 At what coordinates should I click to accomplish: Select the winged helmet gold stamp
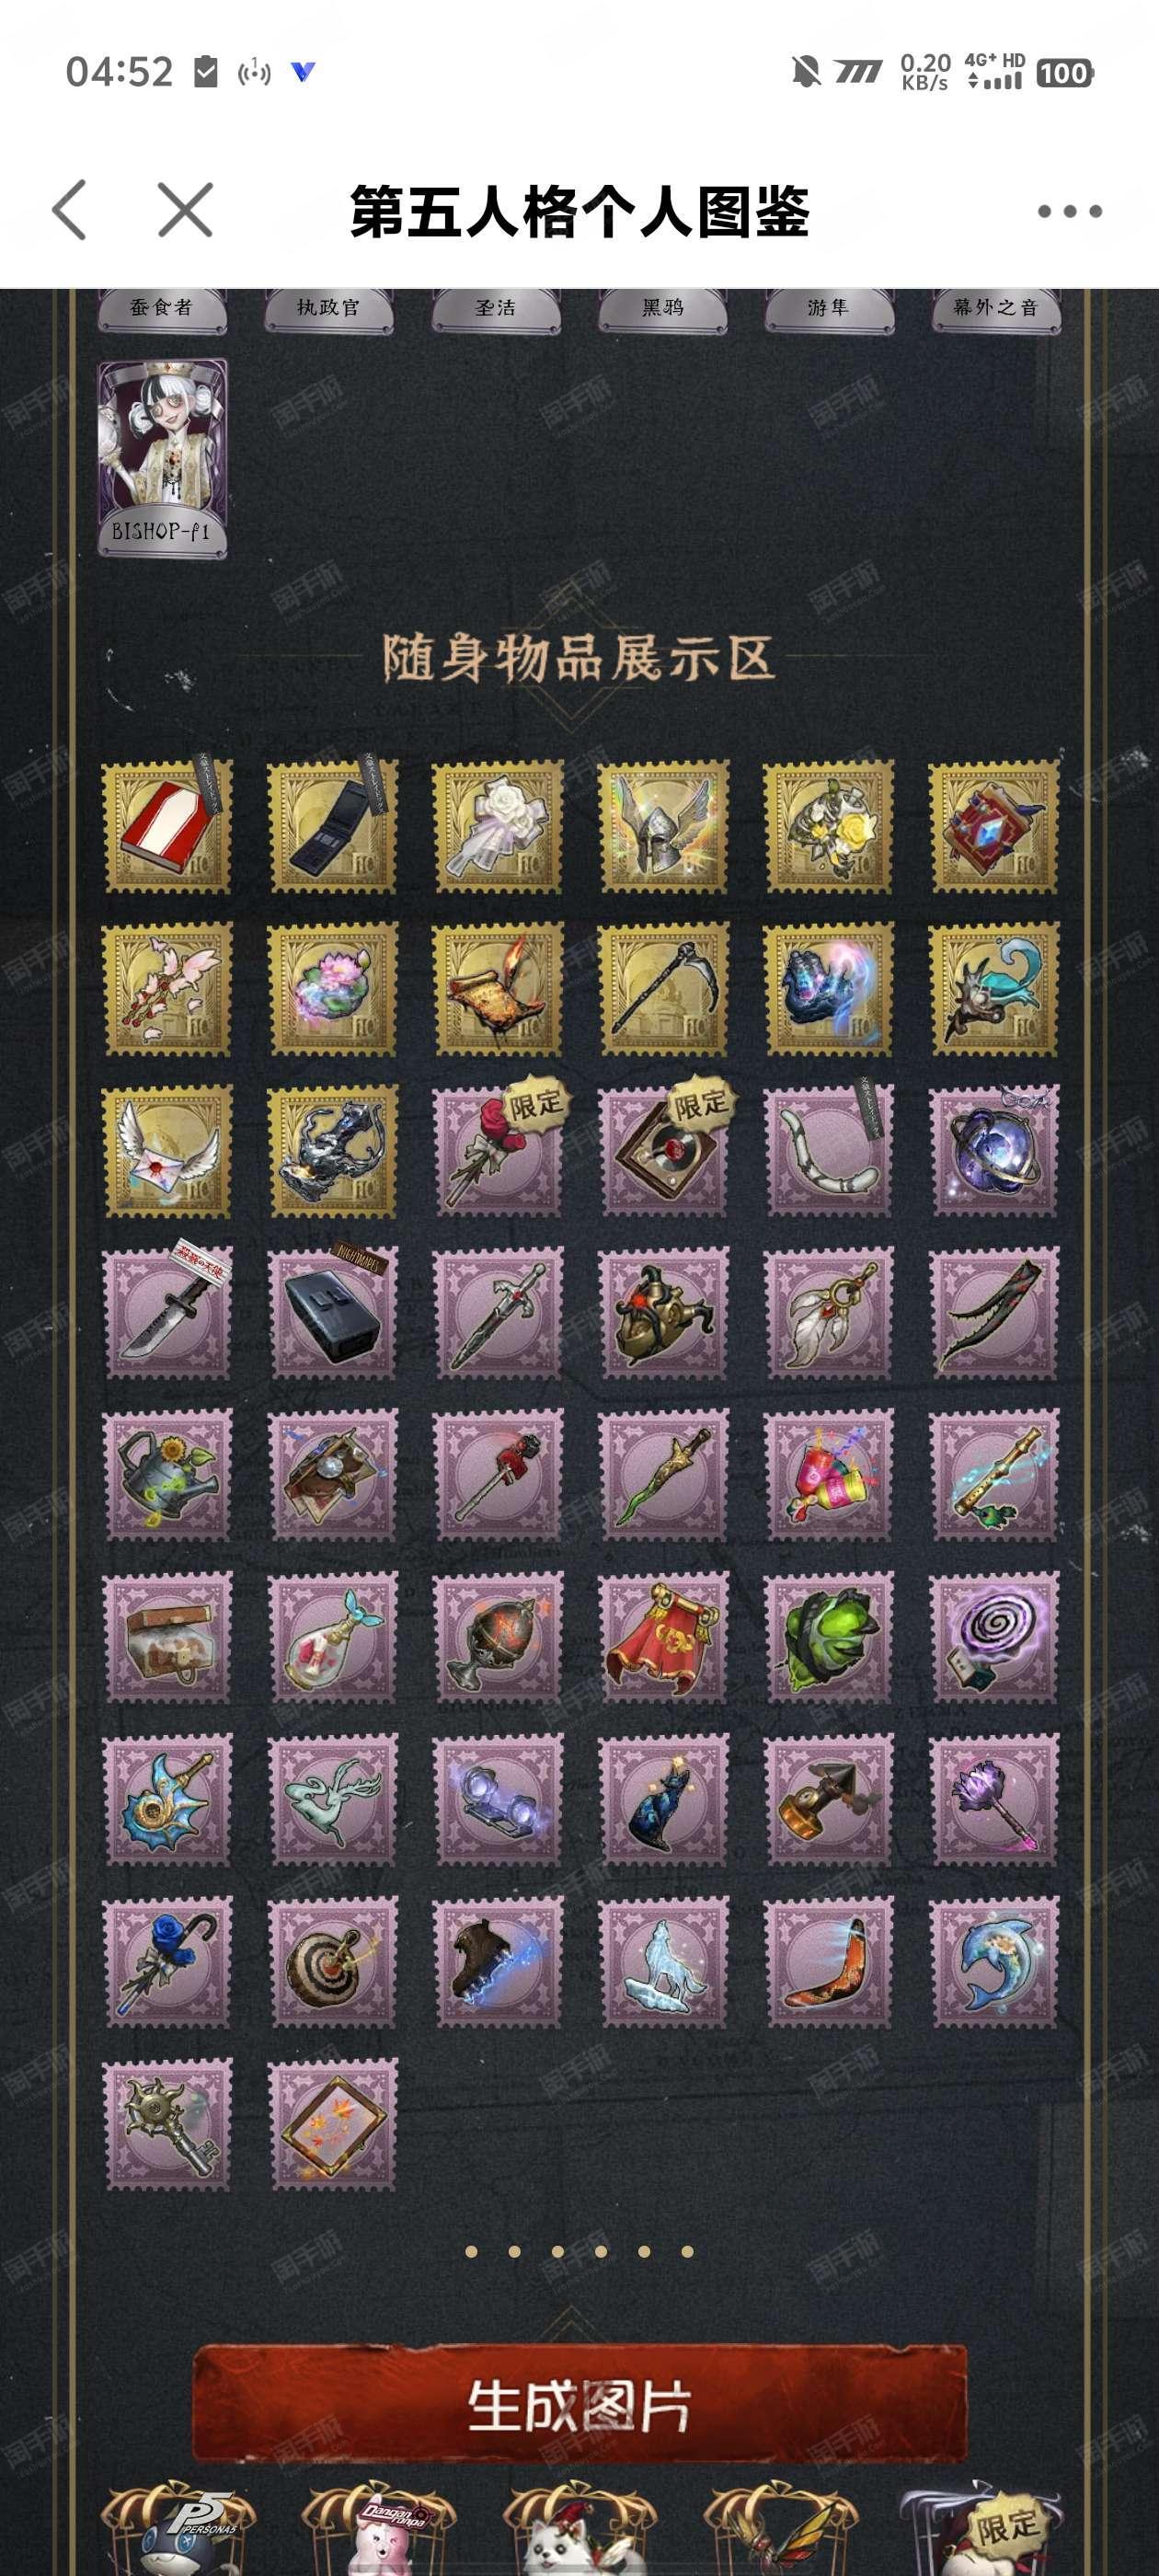[x=663, y=826]
